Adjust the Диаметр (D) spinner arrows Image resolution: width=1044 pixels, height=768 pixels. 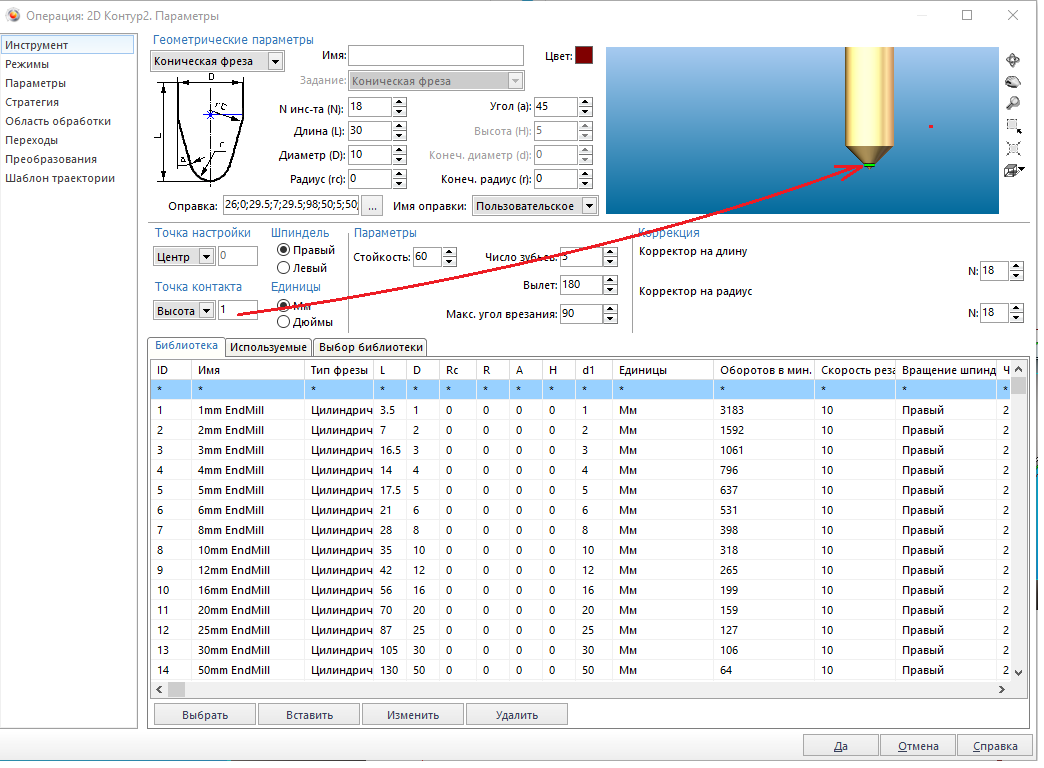pyautogui.click(x=399, y=155)
